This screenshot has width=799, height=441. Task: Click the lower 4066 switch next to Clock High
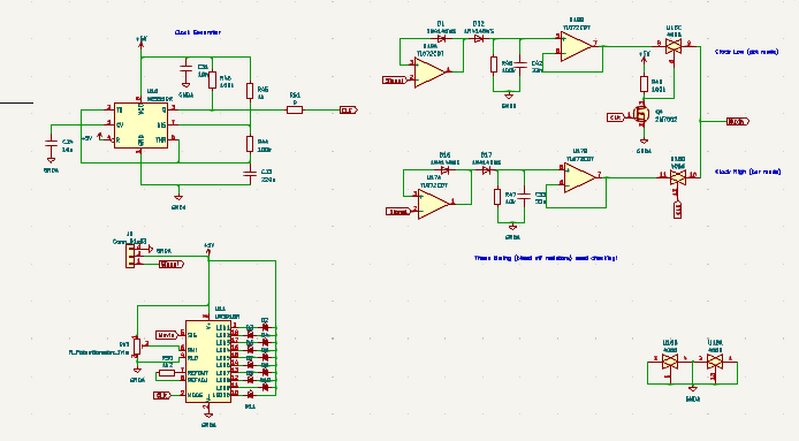[x=679, y=176]
